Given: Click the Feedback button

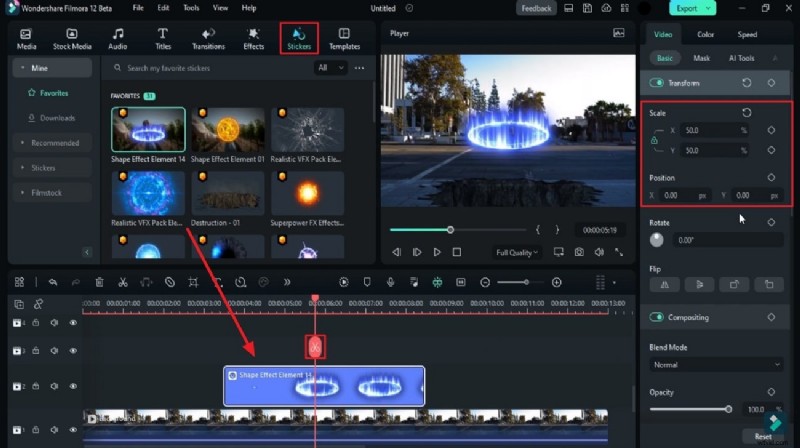Looking at the screenshot, I should (x=536, y=8).
